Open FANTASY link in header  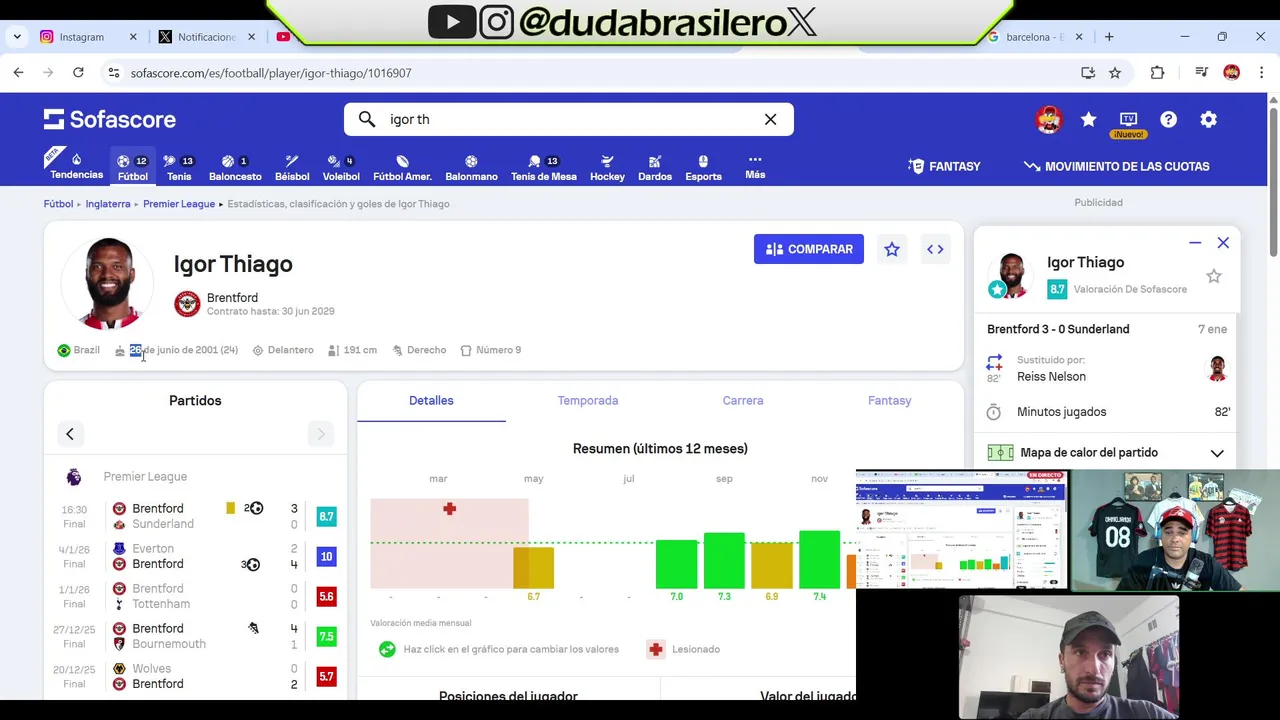click(x=944, y=166)
